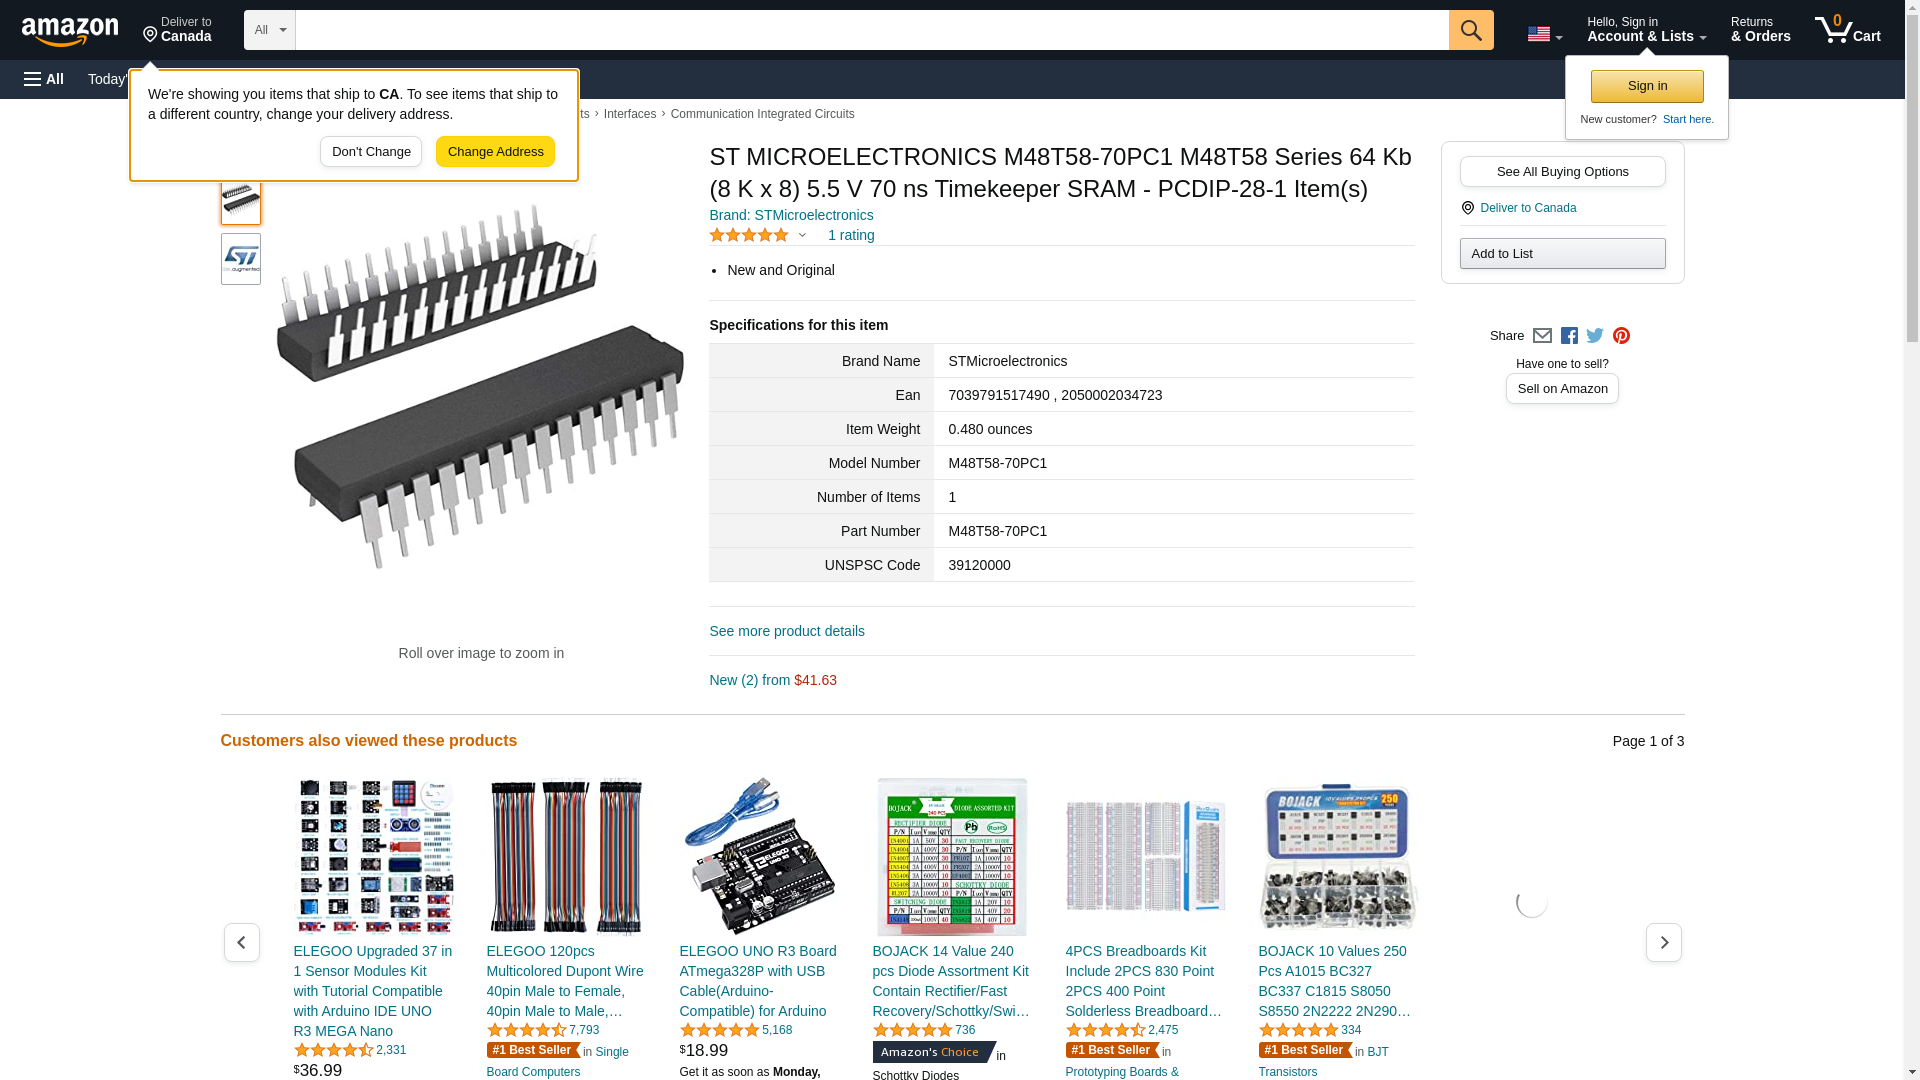The image size is (1920, 1080).
Task: Select the ST logo product thumbnail
Action: click(x=241, y=259)
